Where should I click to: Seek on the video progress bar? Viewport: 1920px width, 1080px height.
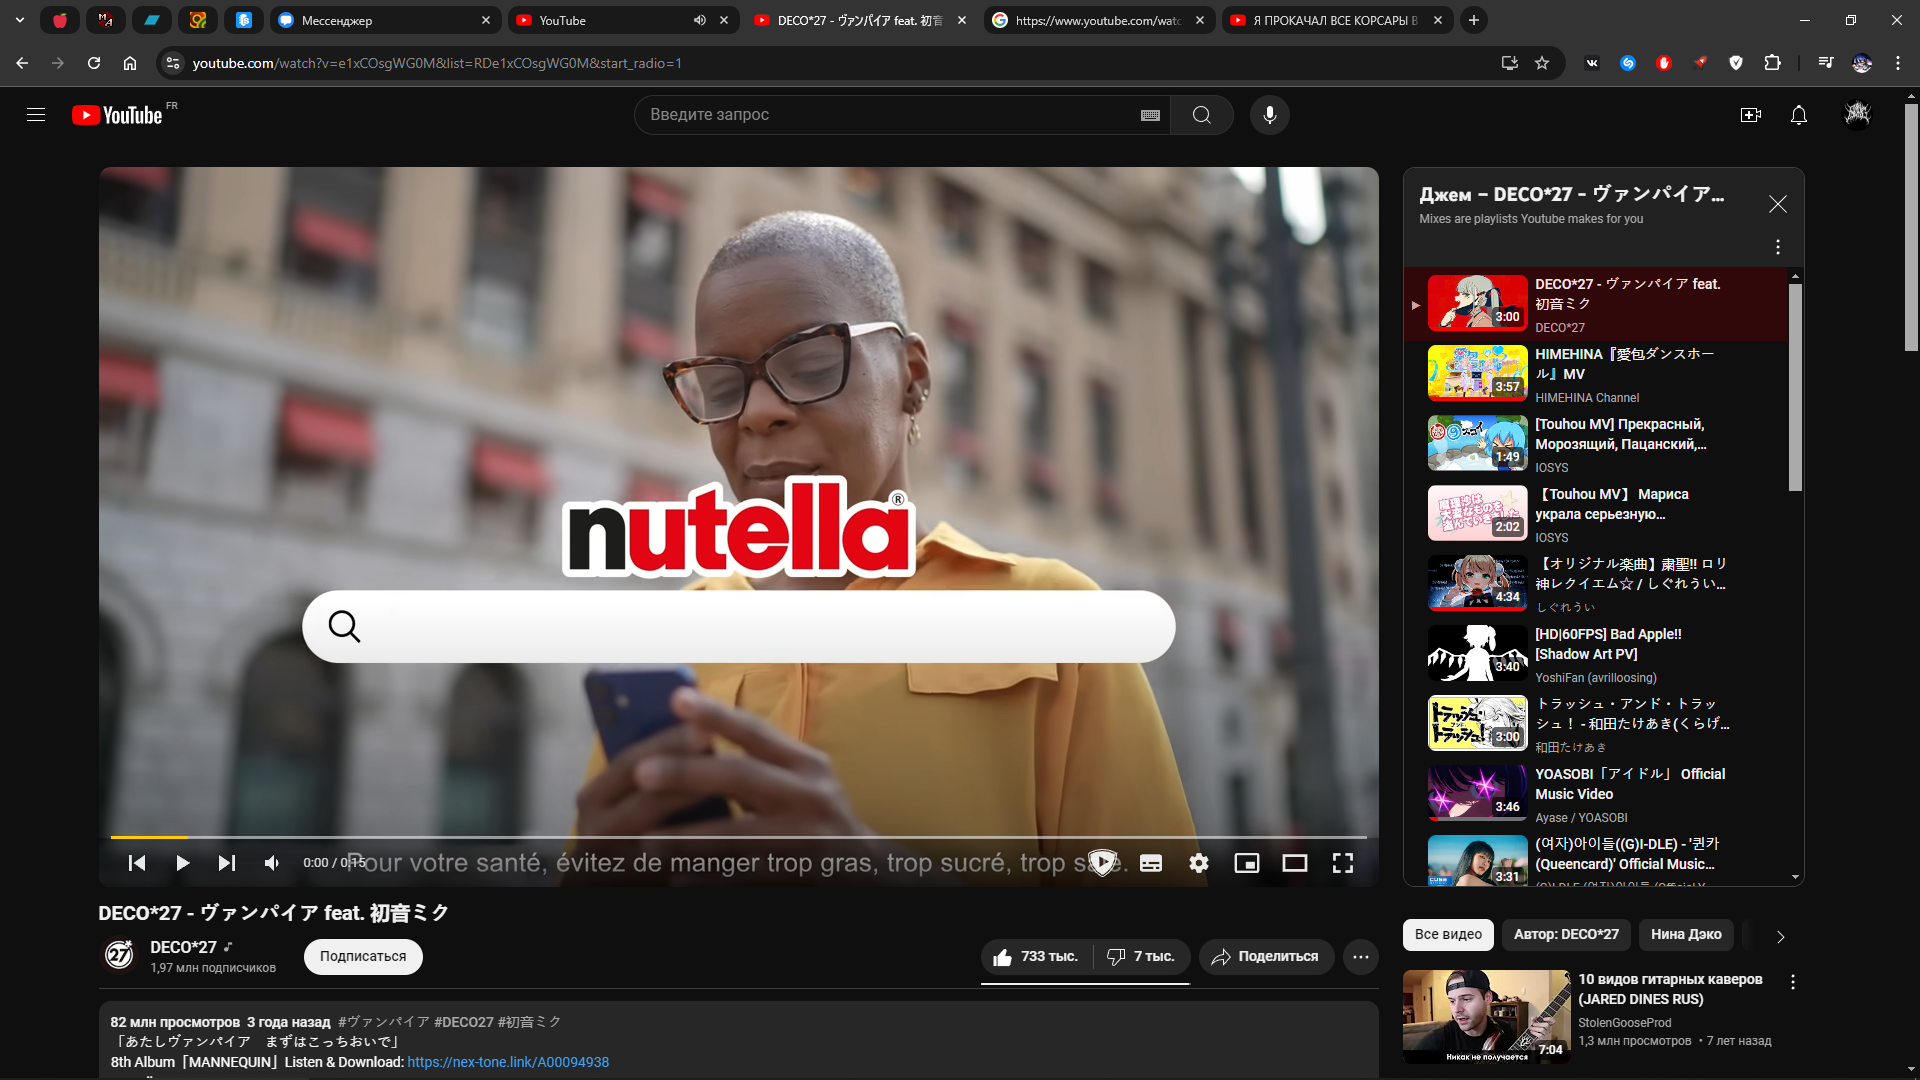point(738,837)
